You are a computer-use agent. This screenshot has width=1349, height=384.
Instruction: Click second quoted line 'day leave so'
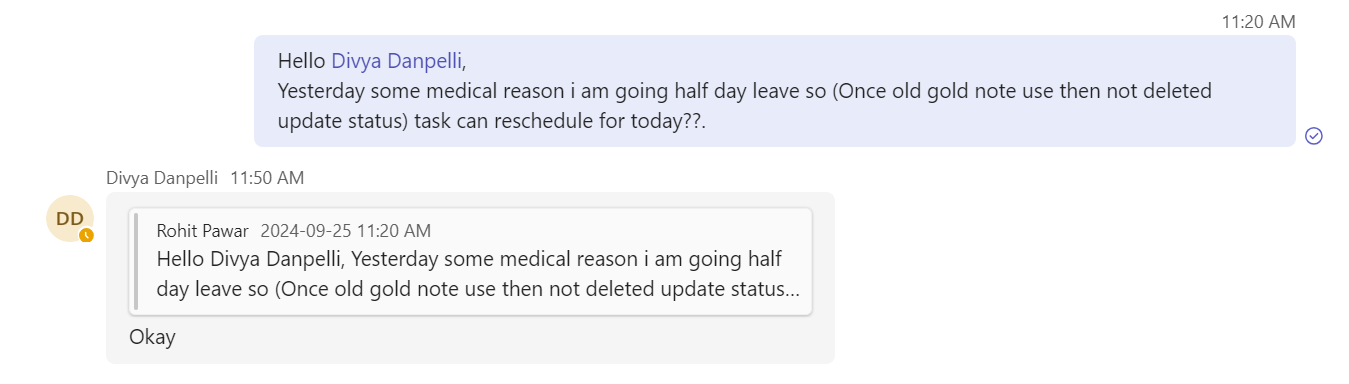point(478,290)
